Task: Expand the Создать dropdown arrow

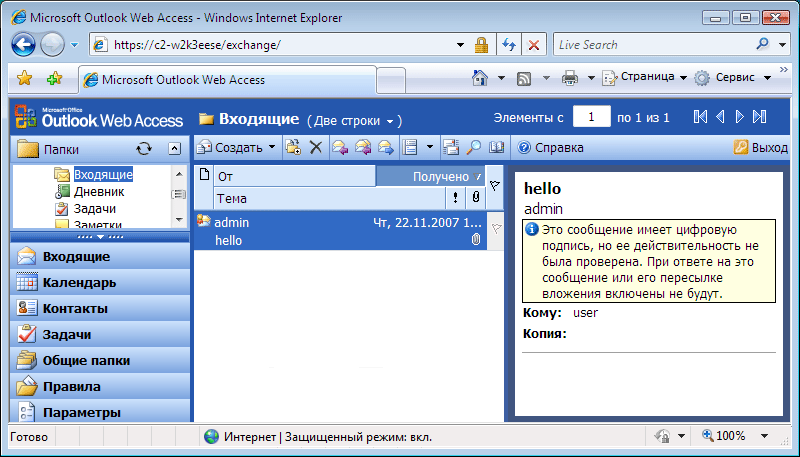Action: click(272, 147)
